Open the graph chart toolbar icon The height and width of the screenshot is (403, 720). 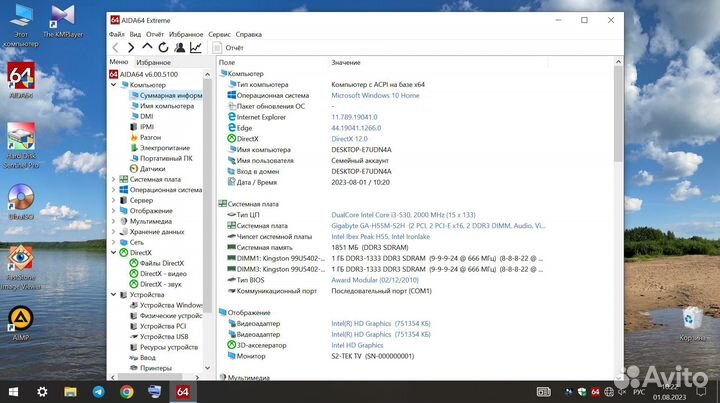coord(195,47)
